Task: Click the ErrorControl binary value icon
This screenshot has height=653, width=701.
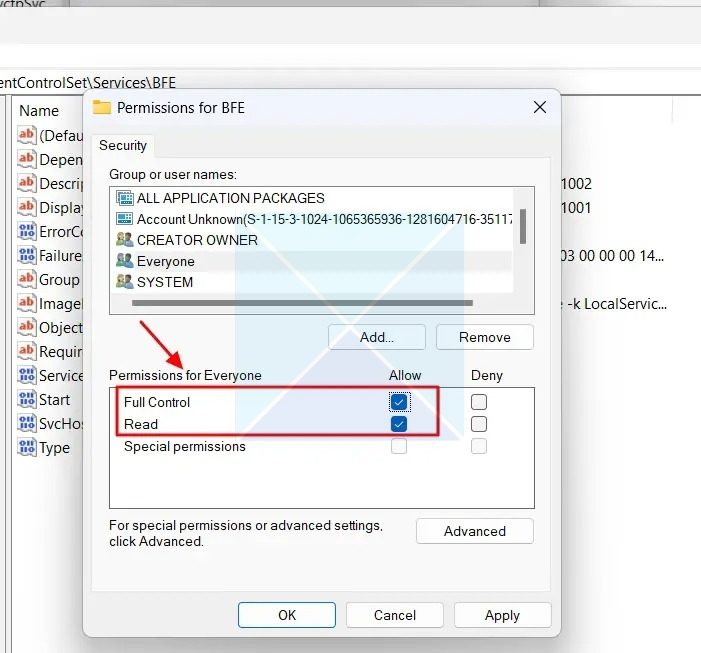Action: (x=27, y=231)
